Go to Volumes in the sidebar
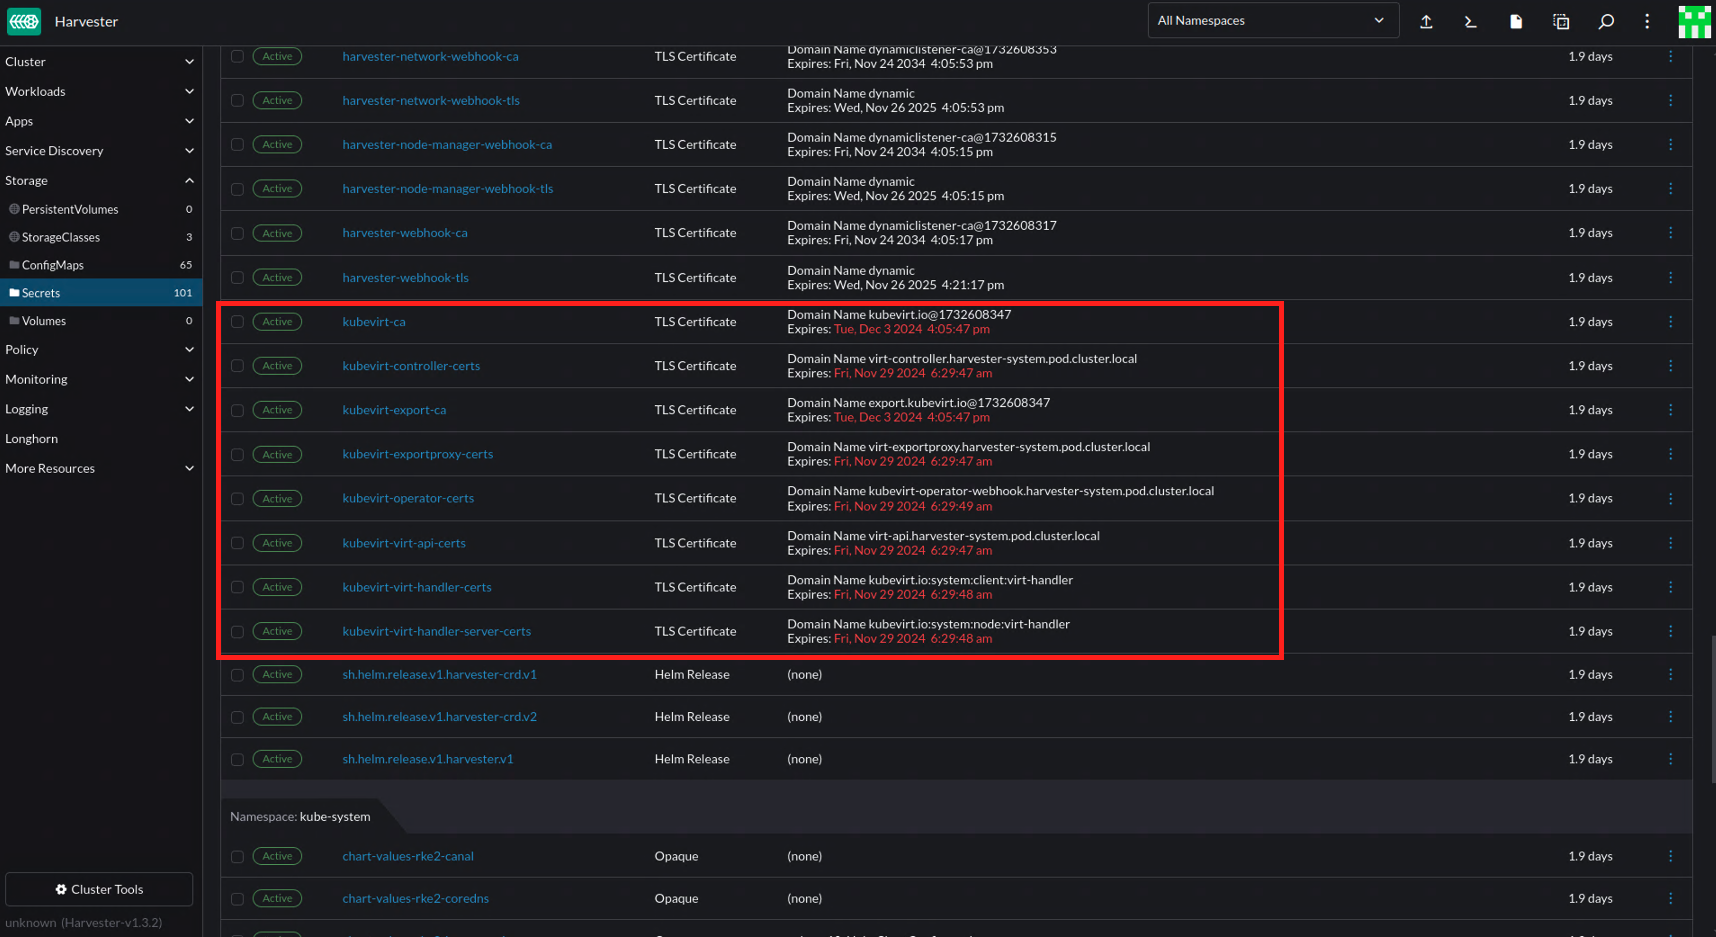Screen dimensions: 1716x937 click(x=100, y=321)
